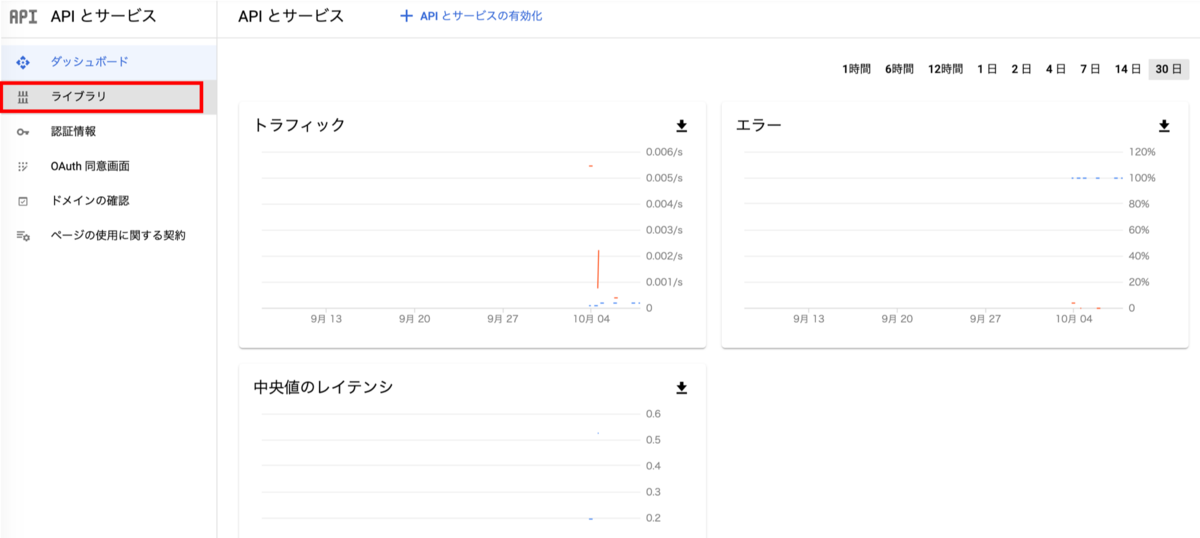Click the API とサービス sidebar header title
The width and height of the screenshot is (1200, 538).
click(x=104, y=16)
